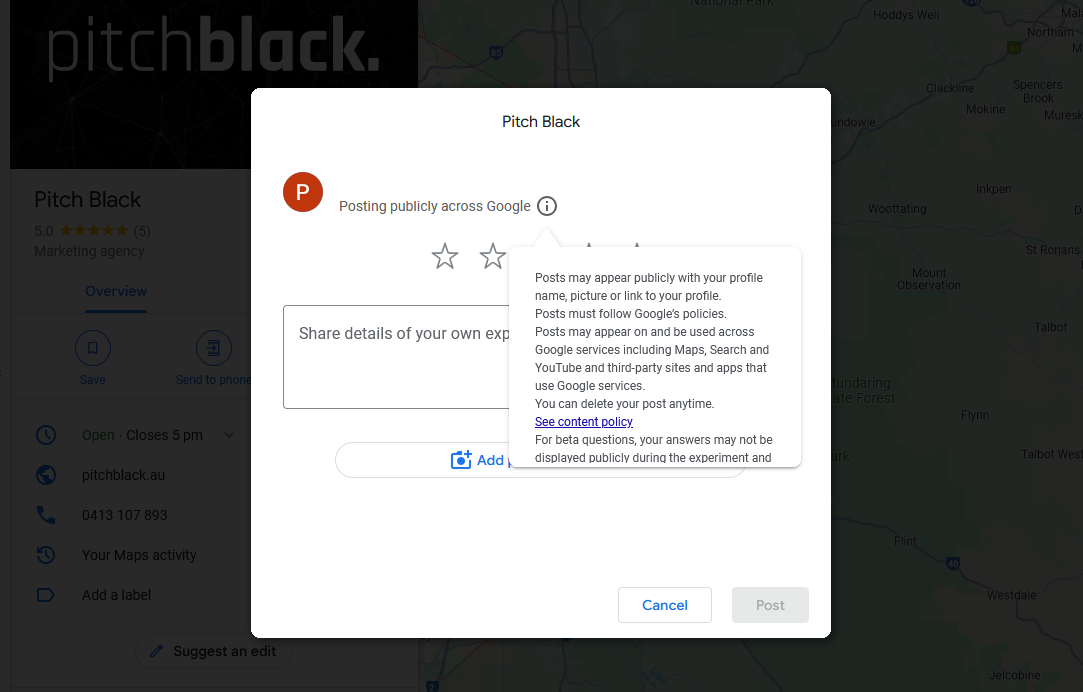The width and height of the screenshot is (1083, 692).
Task: Click the Add photos camera icon
Action: [x=461, y=460]
